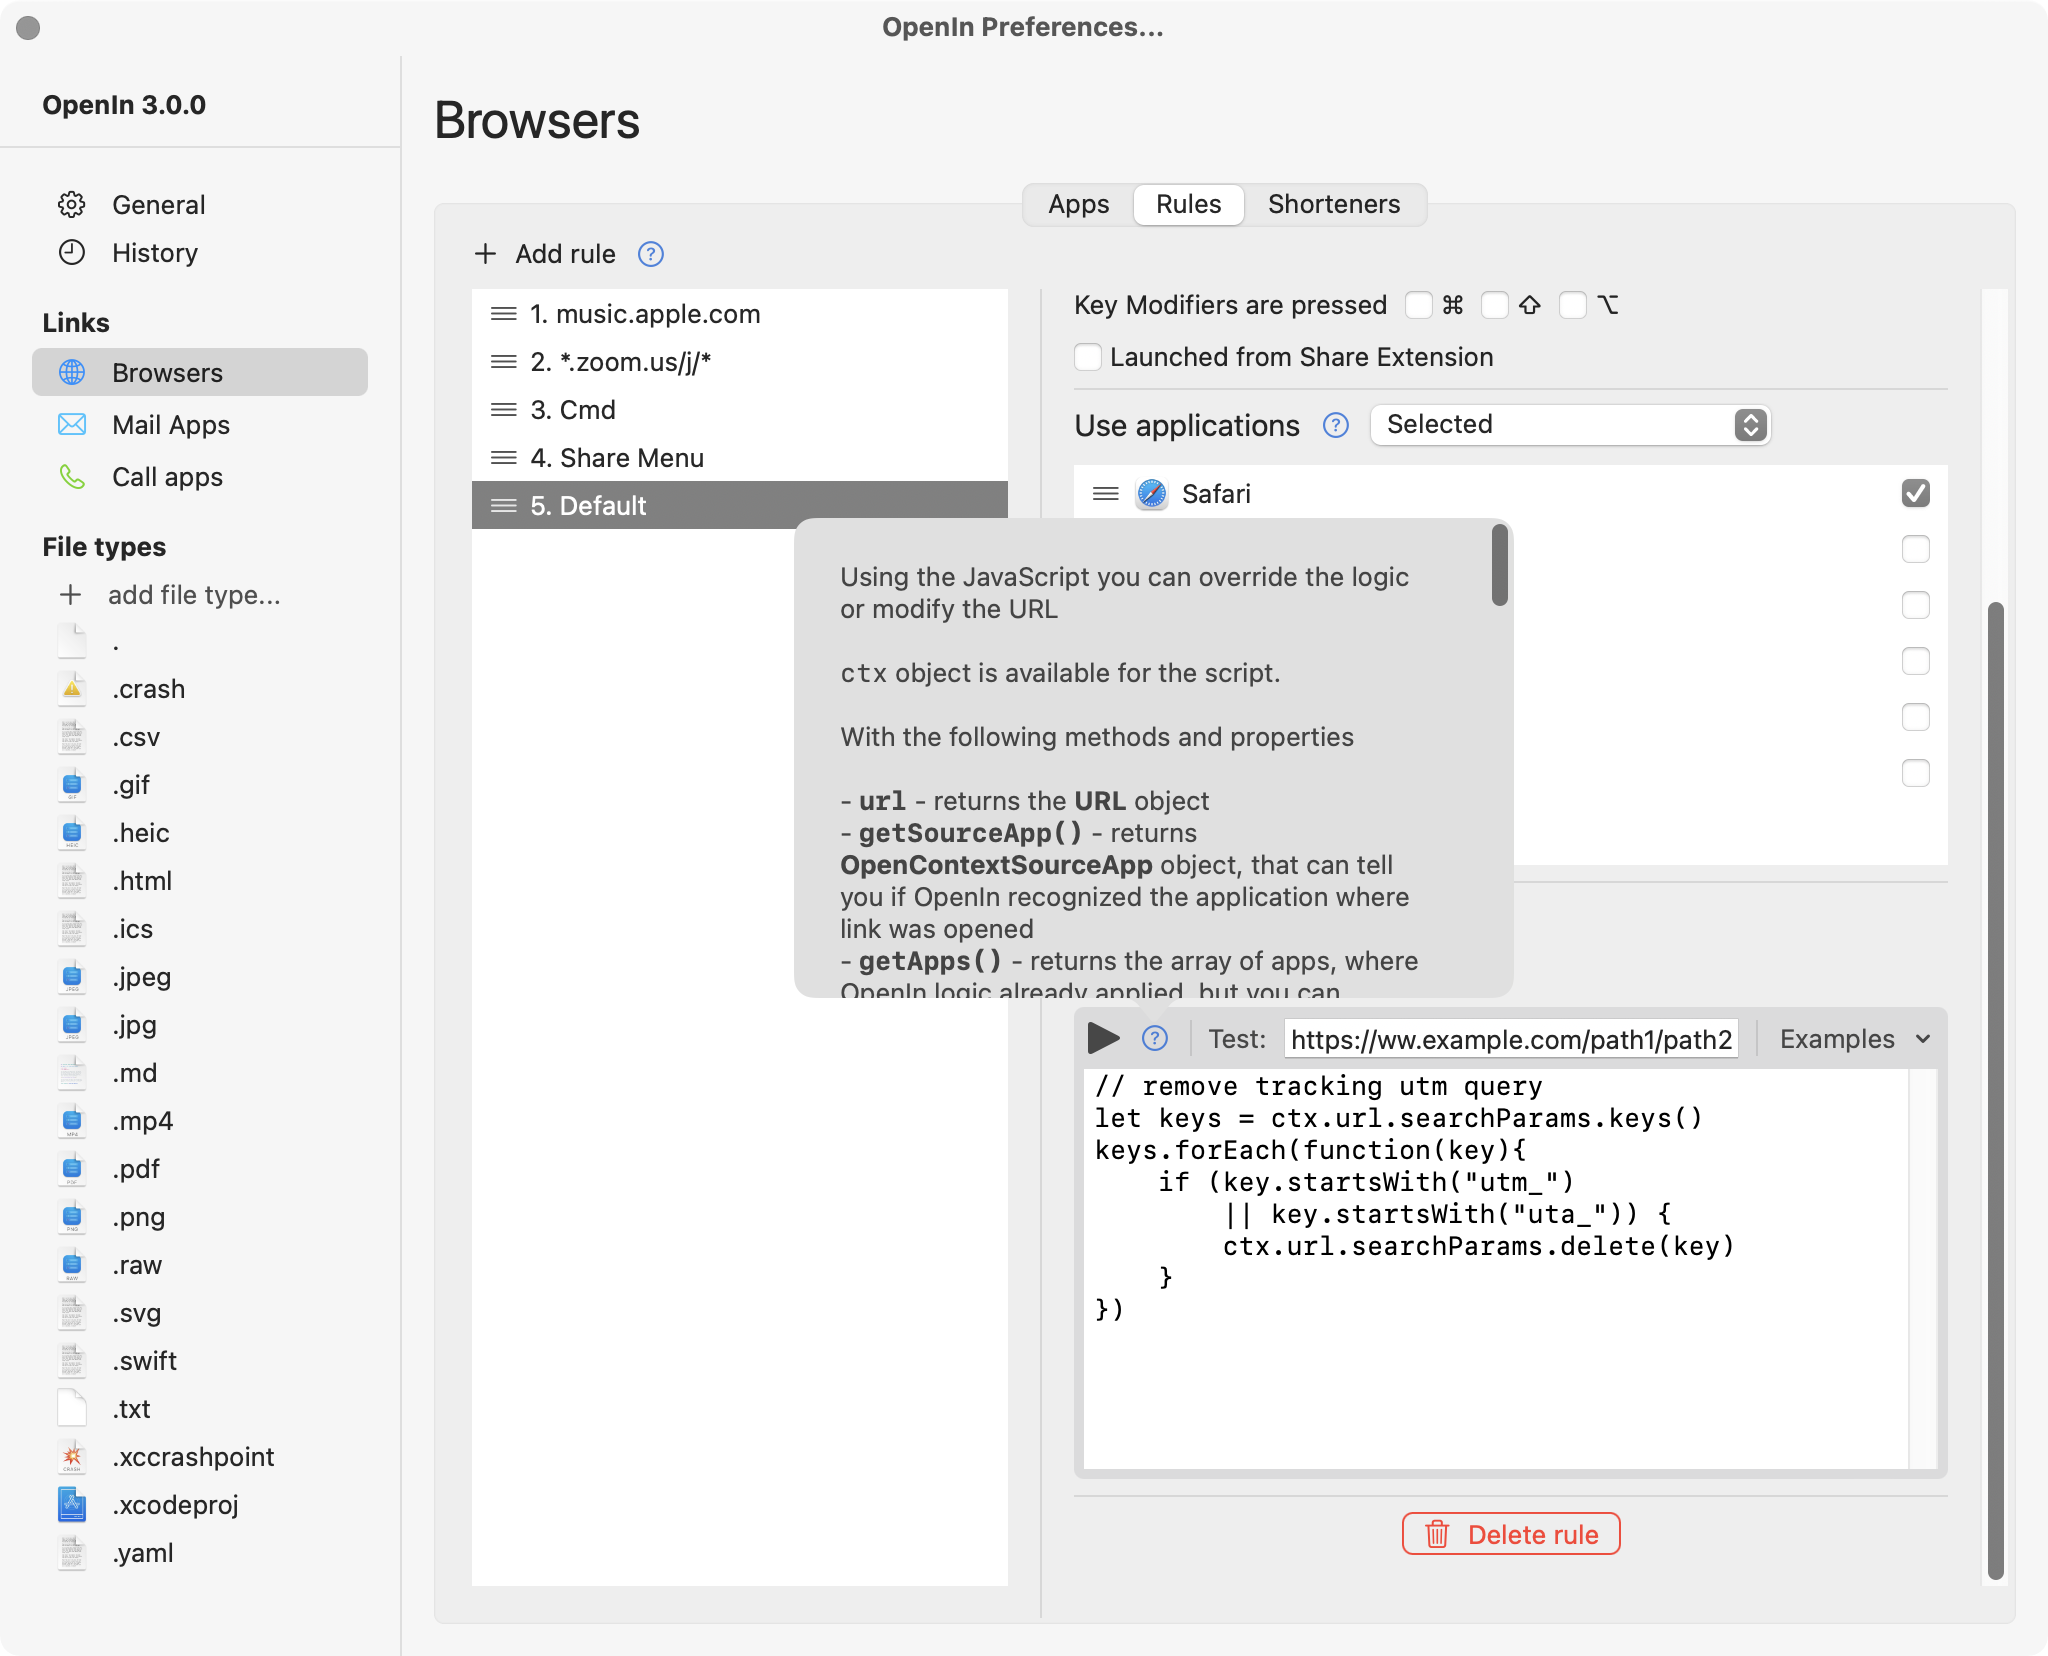Select the .xccrashpoint file type icon
Image resolution: width=2048 pixels, height=1656 pixels.
[72, 1456]
